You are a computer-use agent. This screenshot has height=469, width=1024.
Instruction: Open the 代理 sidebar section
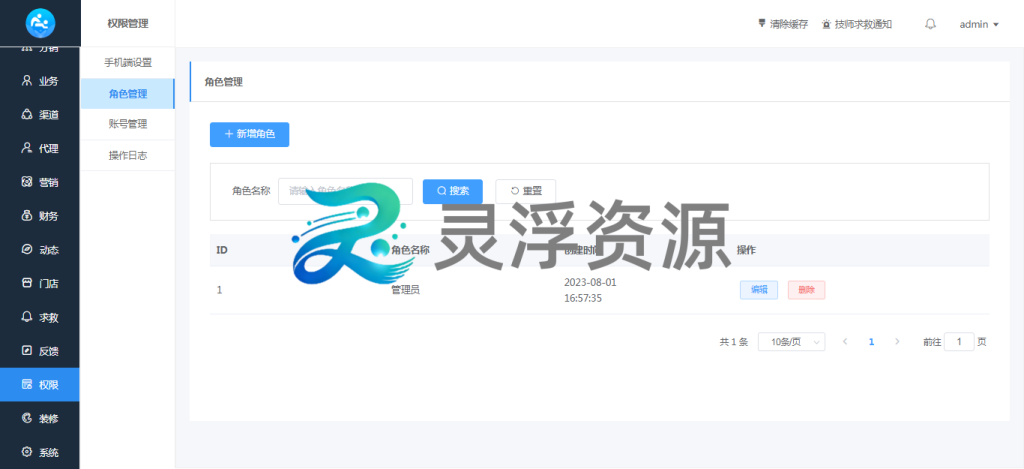40,148
